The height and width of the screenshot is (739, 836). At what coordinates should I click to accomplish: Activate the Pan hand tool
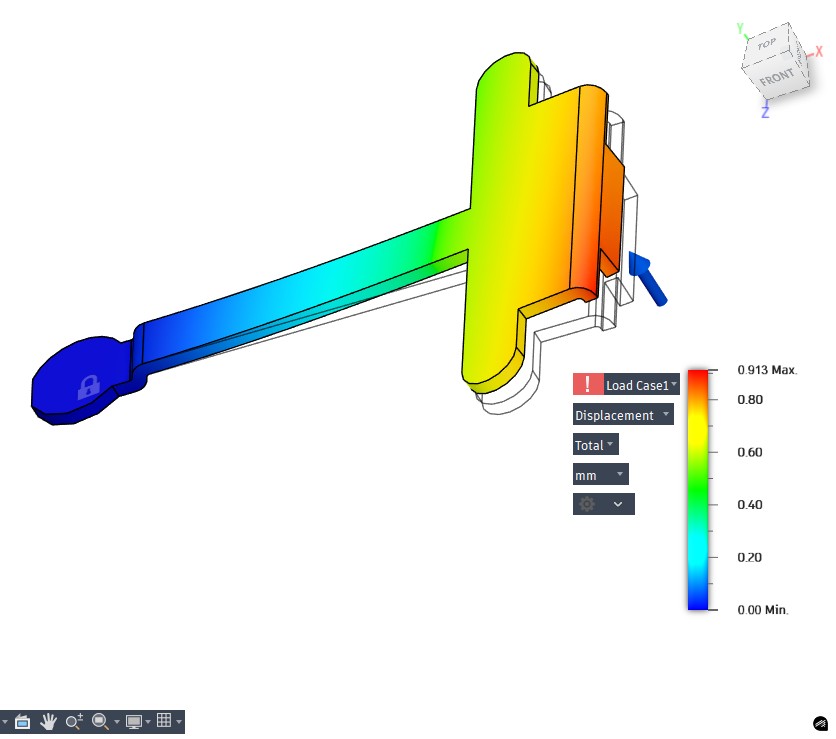coord(48,721)
